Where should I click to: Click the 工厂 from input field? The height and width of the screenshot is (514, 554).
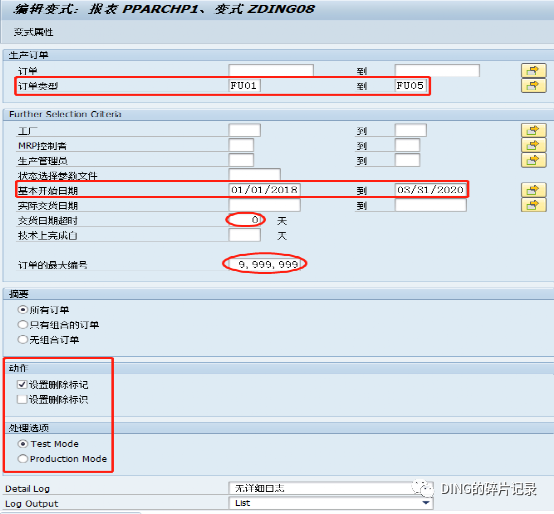coord(244,130)
